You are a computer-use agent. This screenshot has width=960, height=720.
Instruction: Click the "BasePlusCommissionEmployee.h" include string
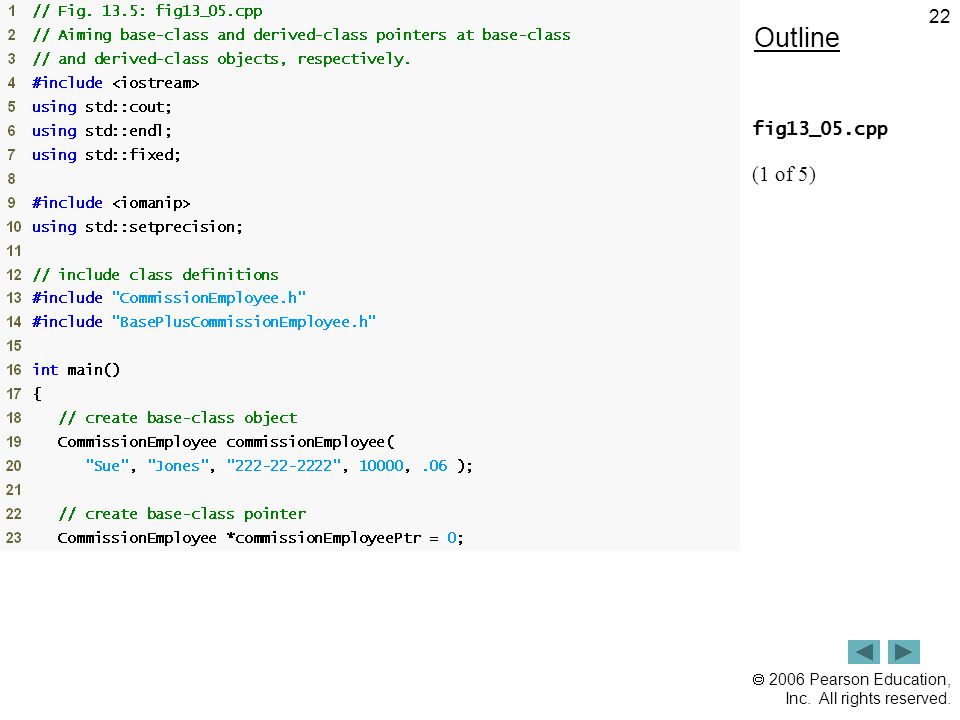(244, 321)
